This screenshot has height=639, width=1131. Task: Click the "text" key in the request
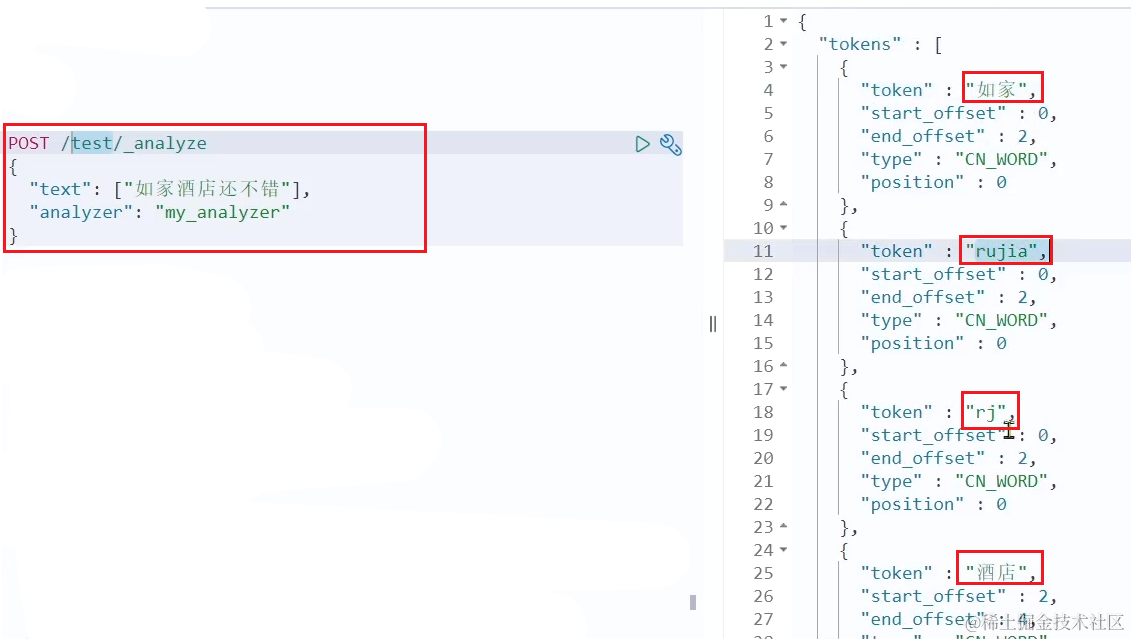click(61, 190)
